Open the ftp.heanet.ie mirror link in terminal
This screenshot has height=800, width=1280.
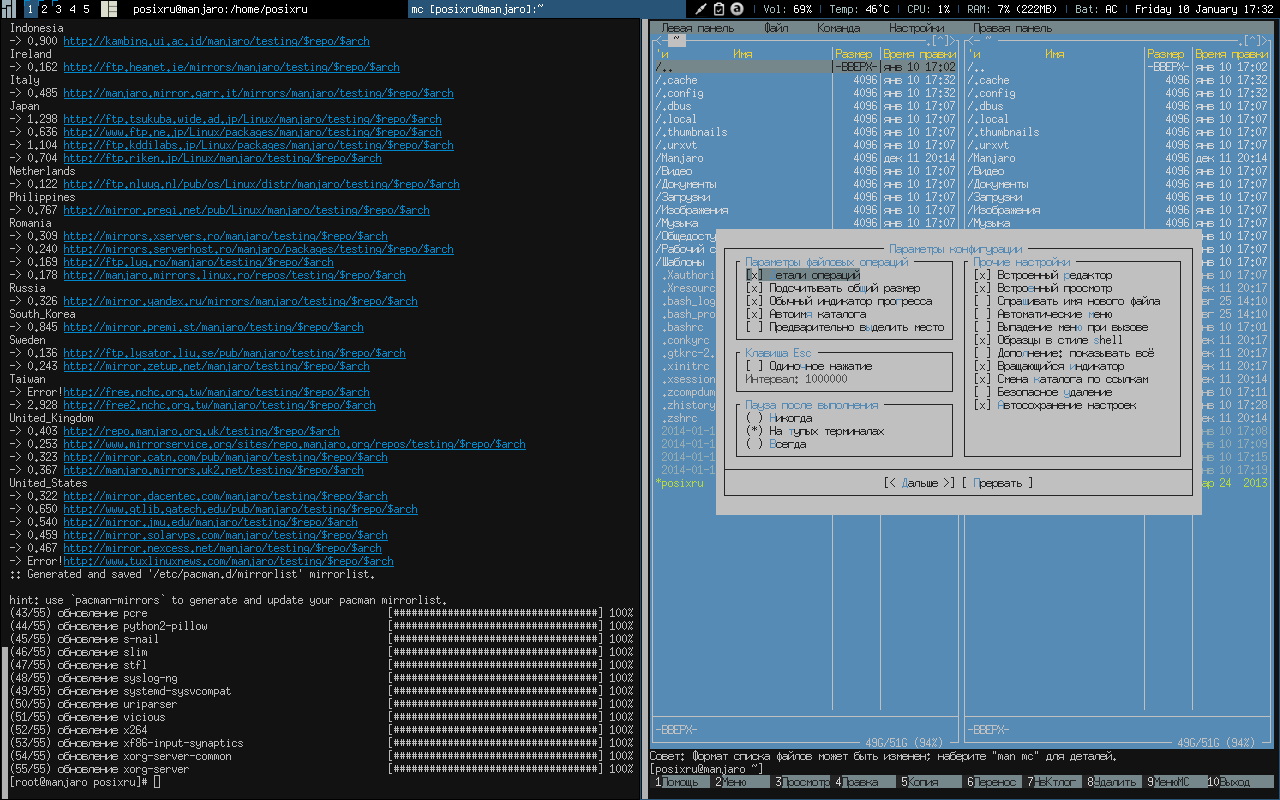(x=231, y=67)
